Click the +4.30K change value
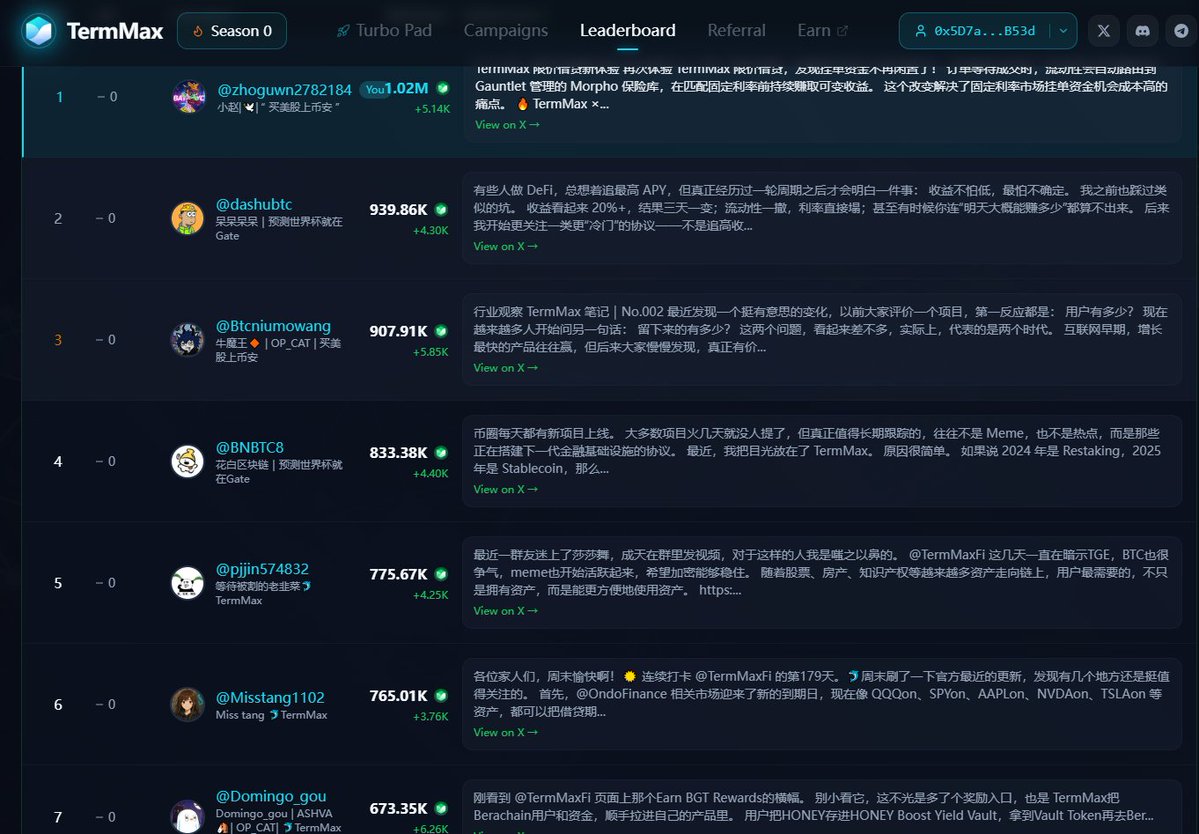The height and width of the screenshot is (834, 1199). [431, 230]
